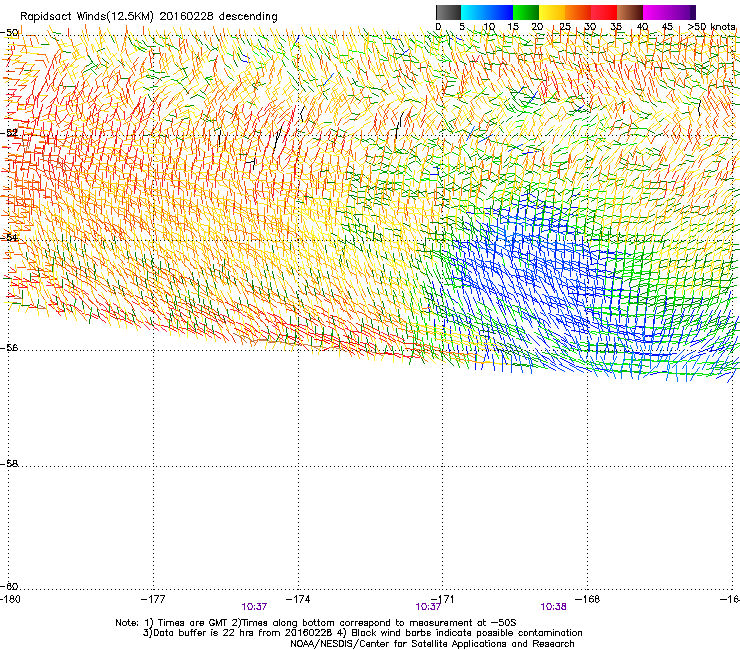
Task: Click the -58 latitude axis label
Action: coord(10,464)
